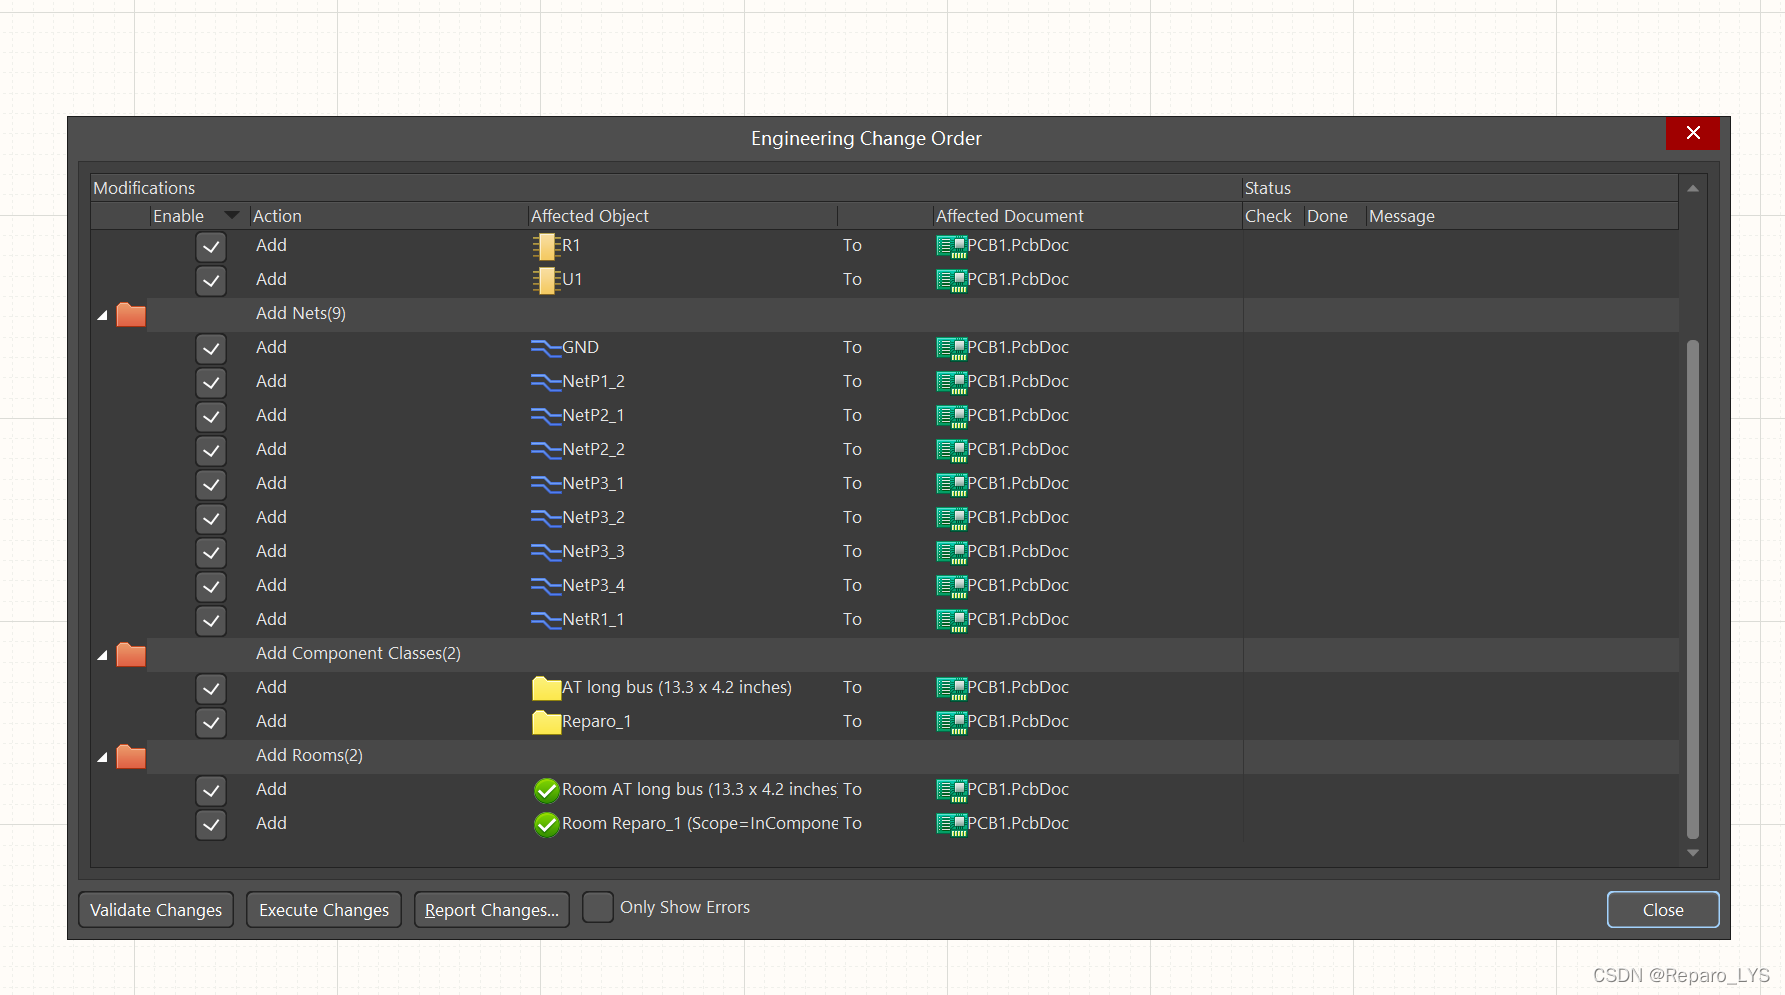Click the Add Rooms(2) folder icon
This screenshot has width=1785, height=995.
click(131, 756)
